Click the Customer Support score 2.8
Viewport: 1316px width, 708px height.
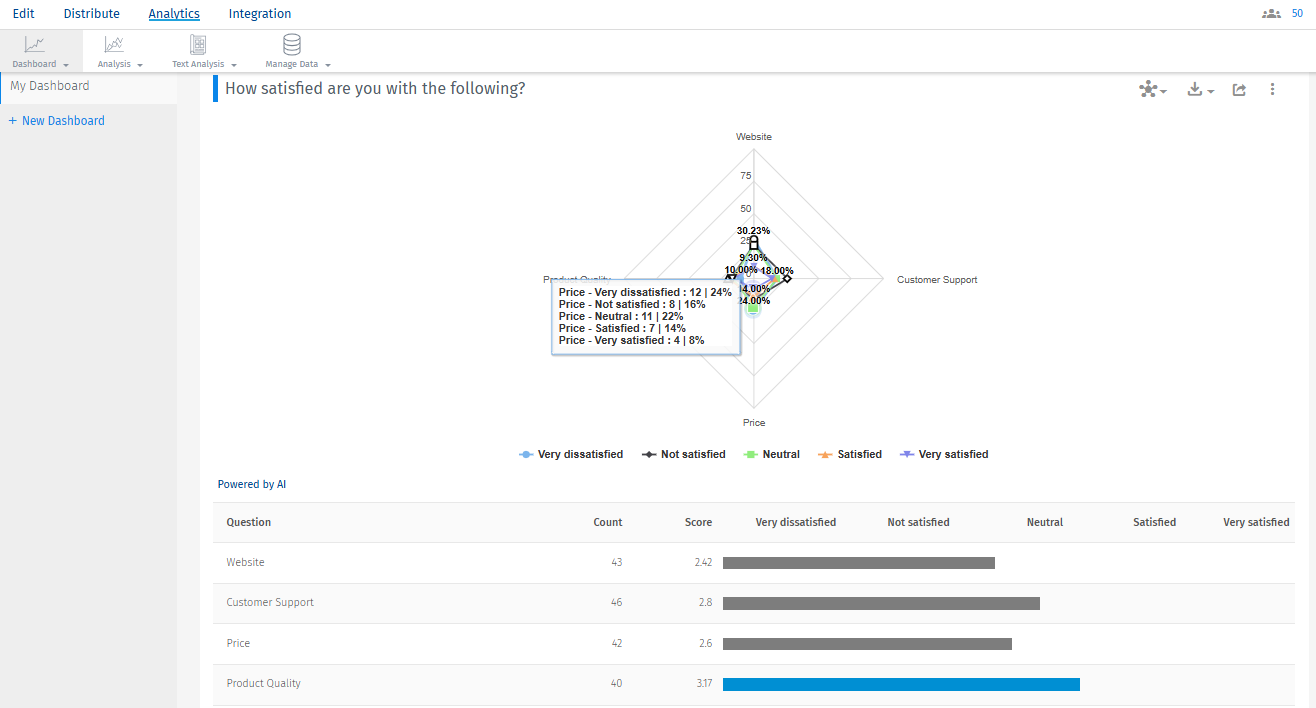pyautogui.click(x=704, y=603)
